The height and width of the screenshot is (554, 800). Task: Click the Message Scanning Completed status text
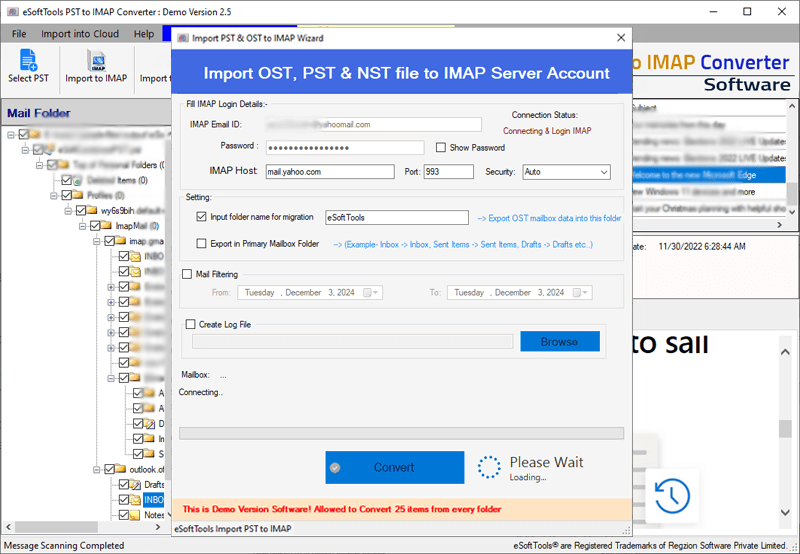[64, 545]
